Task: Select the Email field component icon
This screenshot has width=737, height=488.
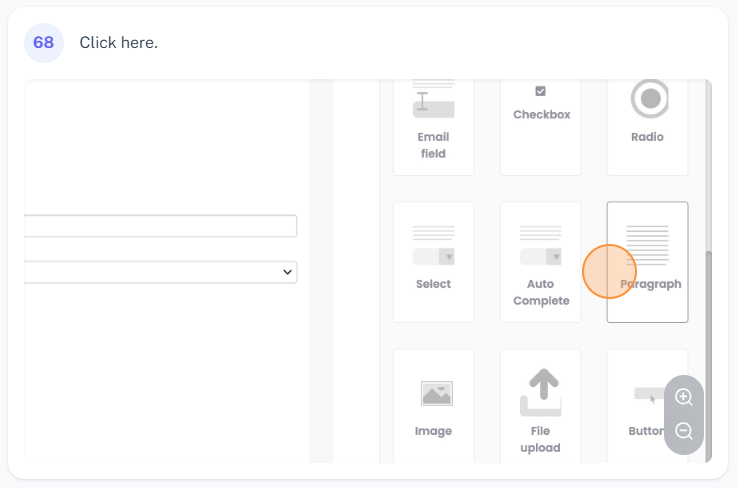Action: point(433,99)
